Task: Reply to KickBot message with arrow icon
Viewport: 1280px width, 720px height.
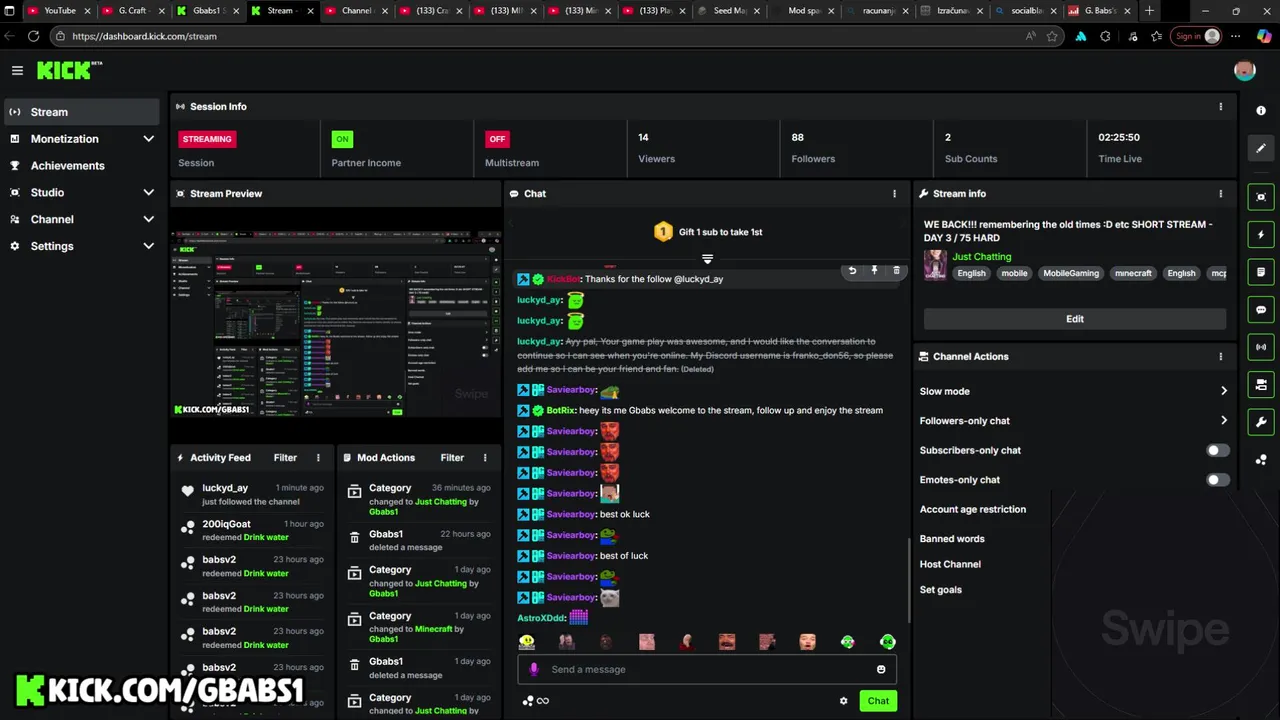Action: pos(852,270)
